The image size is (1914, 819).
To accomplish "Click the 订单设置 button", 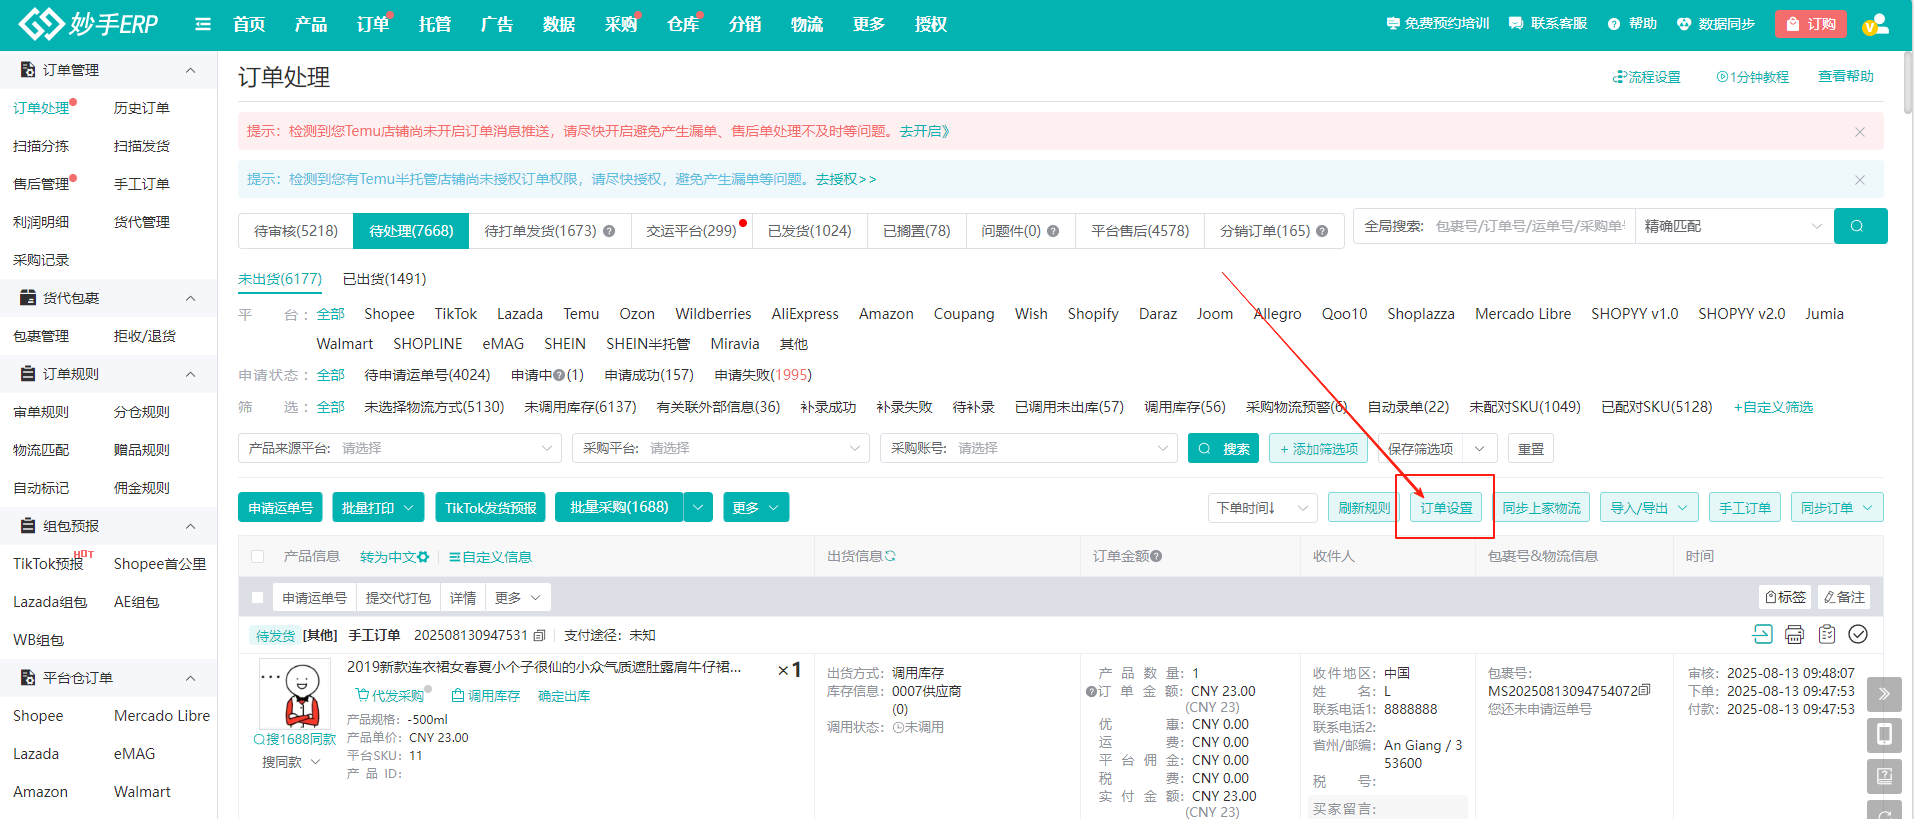I will 1446,508.
